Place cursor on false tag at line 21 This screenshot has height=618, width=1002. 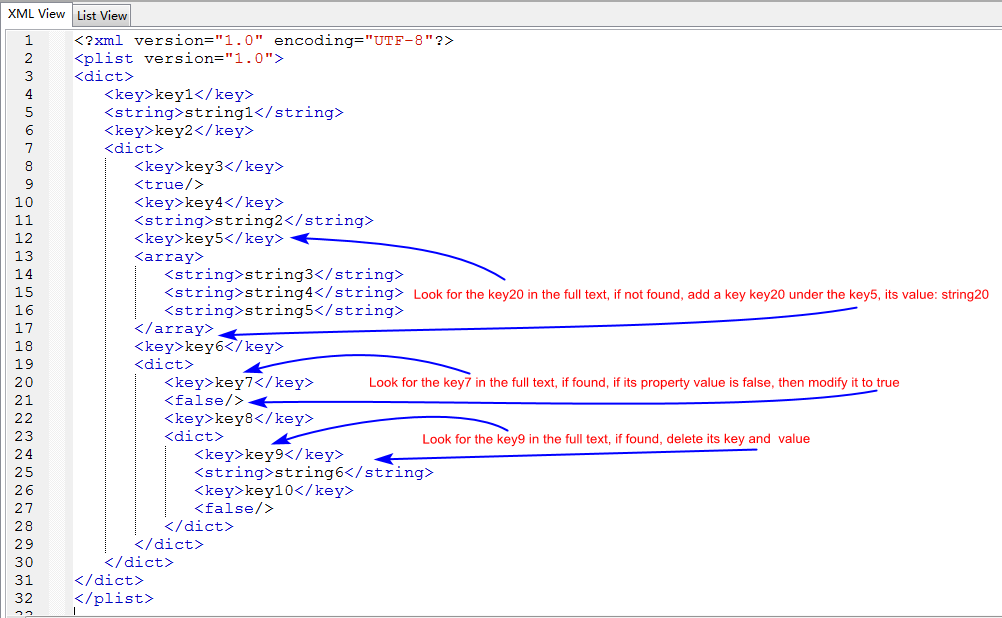[204, 401]
